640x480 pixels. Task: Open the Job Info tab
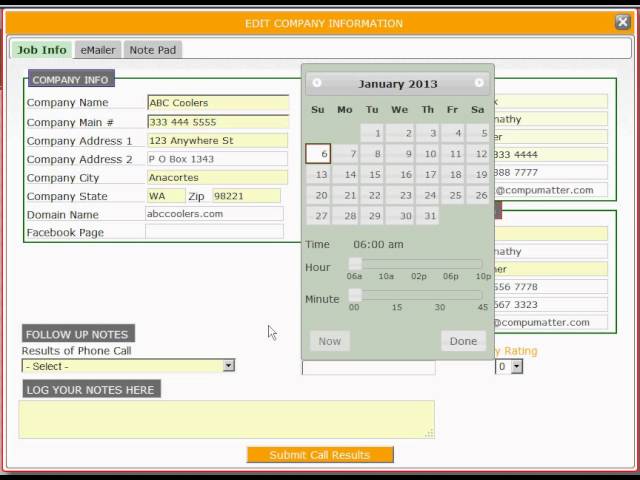pyautogui.click(x=42, y=50)
